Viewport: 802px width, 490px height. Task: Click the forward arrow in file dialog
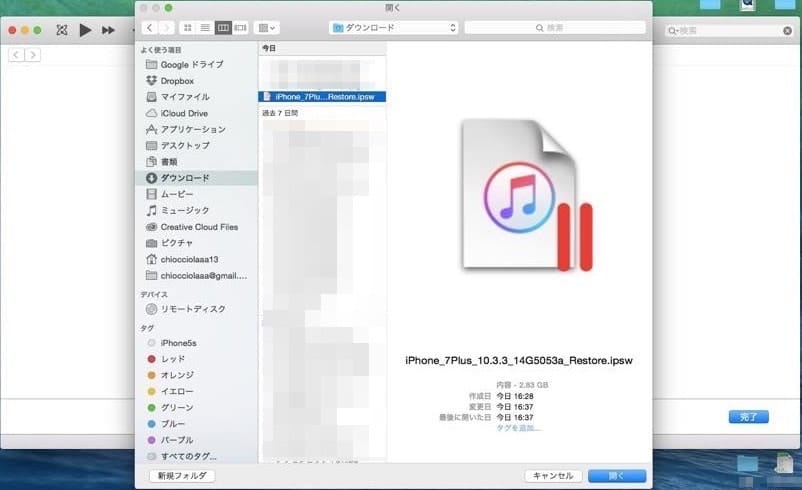tap(166, 28)
